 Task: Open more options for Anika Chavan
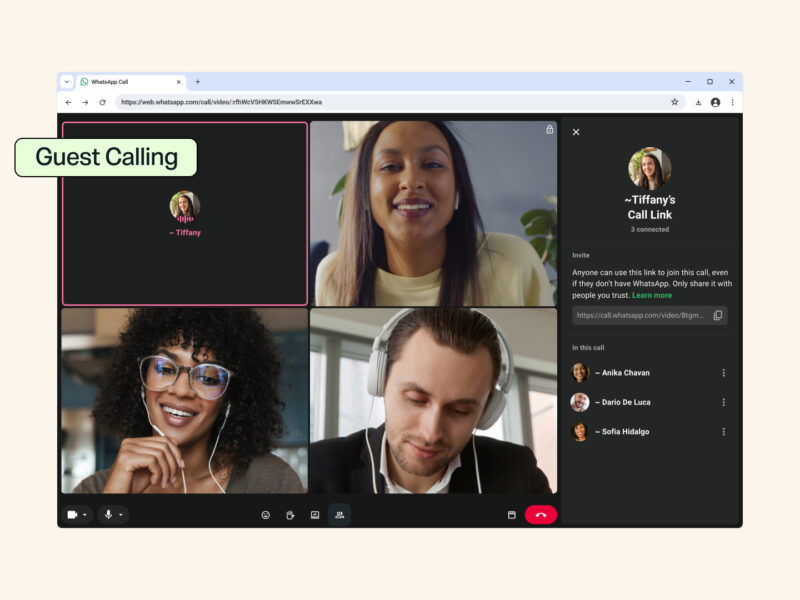[x=723, y=373]
